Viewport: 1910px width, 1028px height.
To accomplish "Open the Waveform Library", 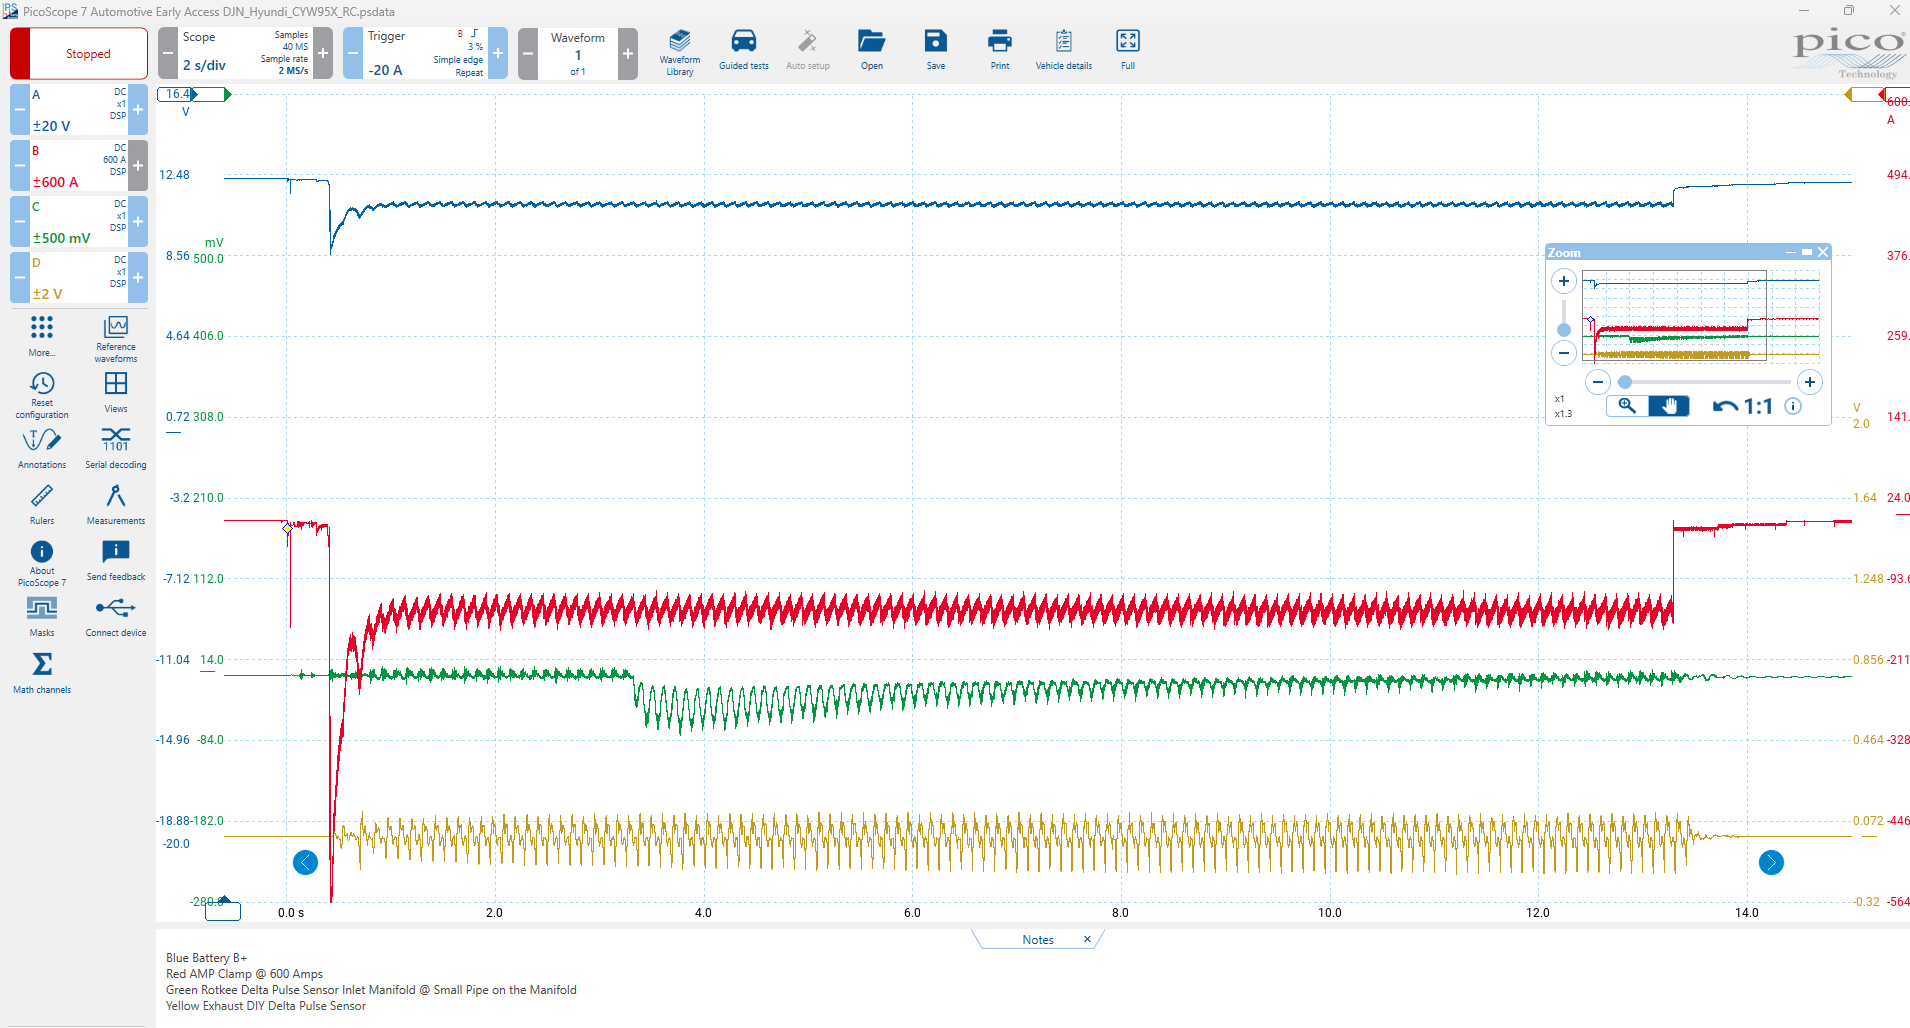I will (x=680, y=52).
